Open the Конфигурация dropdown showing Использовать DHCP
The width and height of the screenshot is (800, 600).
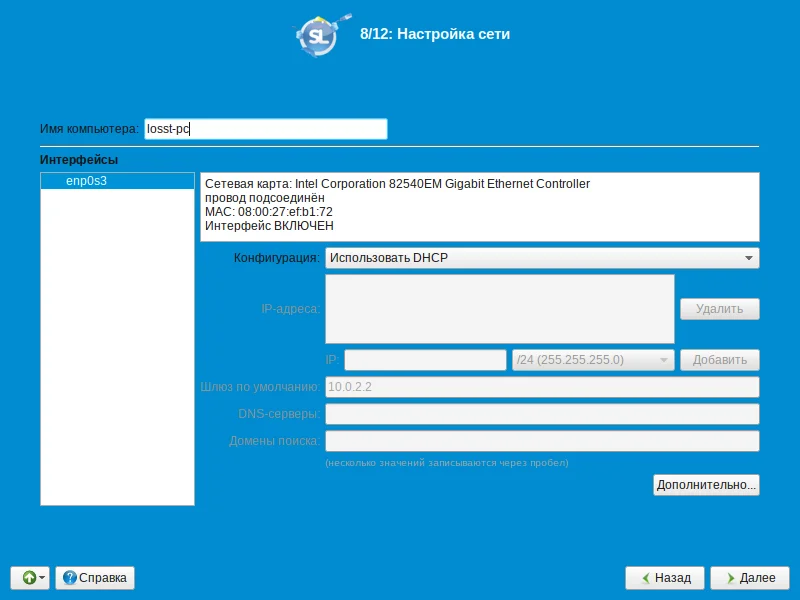tap(542, 258)
